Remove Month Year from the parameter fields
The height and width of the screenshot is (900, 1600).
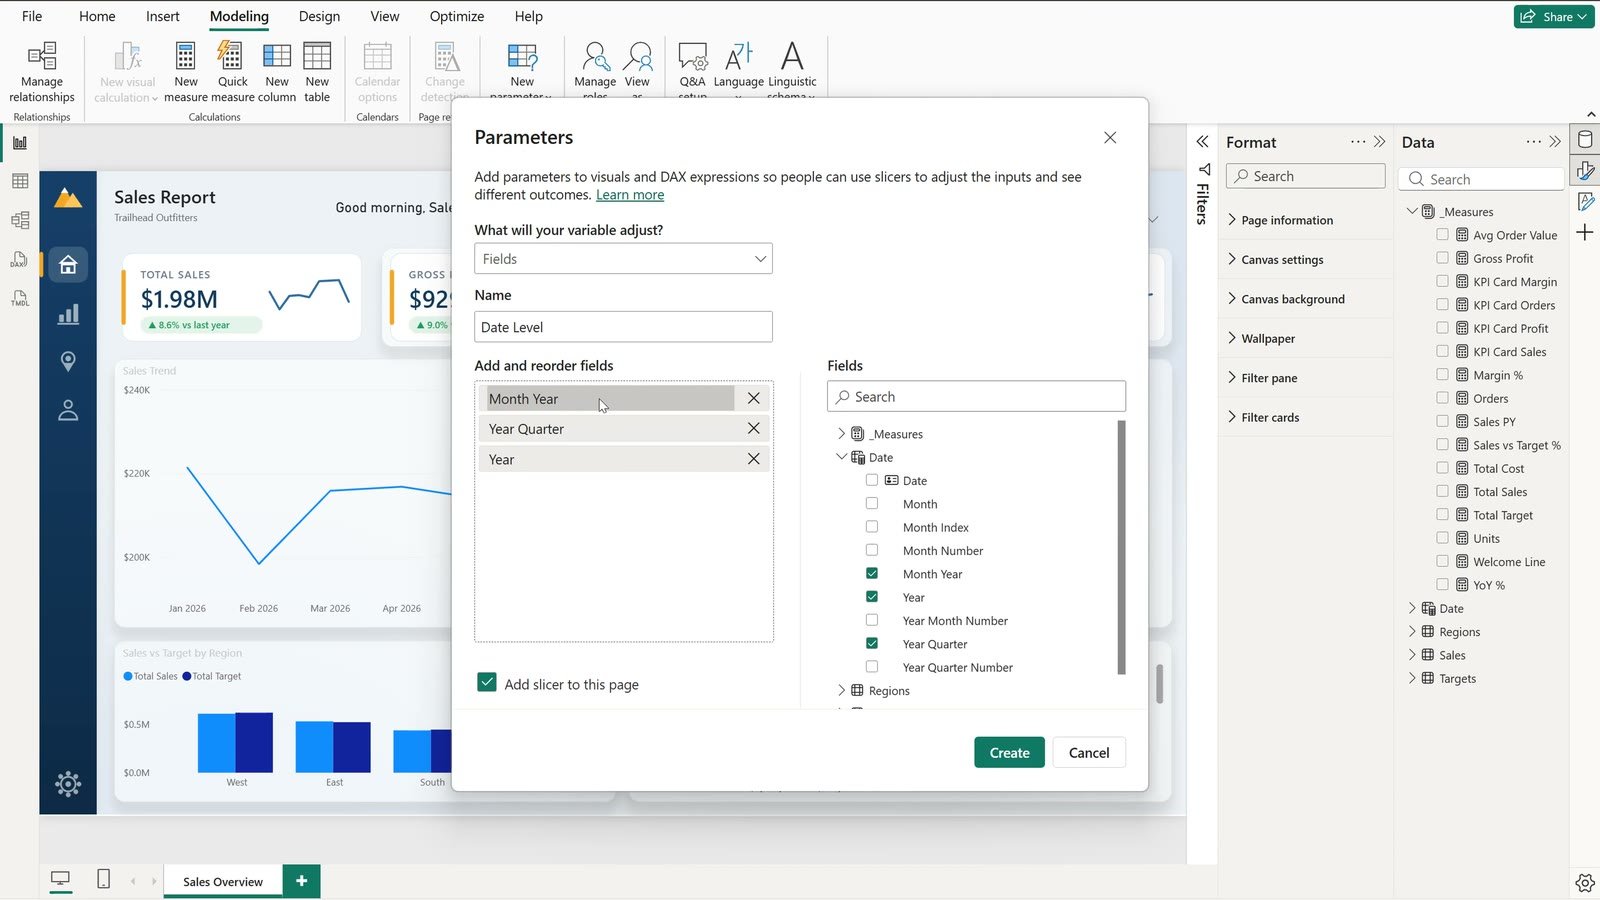pos(754,398)
